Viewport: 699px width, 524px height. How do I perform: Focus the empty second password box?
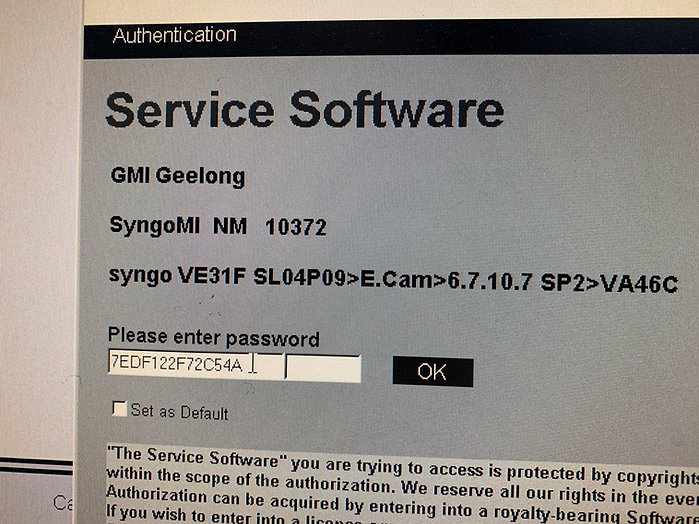(323, 368)
